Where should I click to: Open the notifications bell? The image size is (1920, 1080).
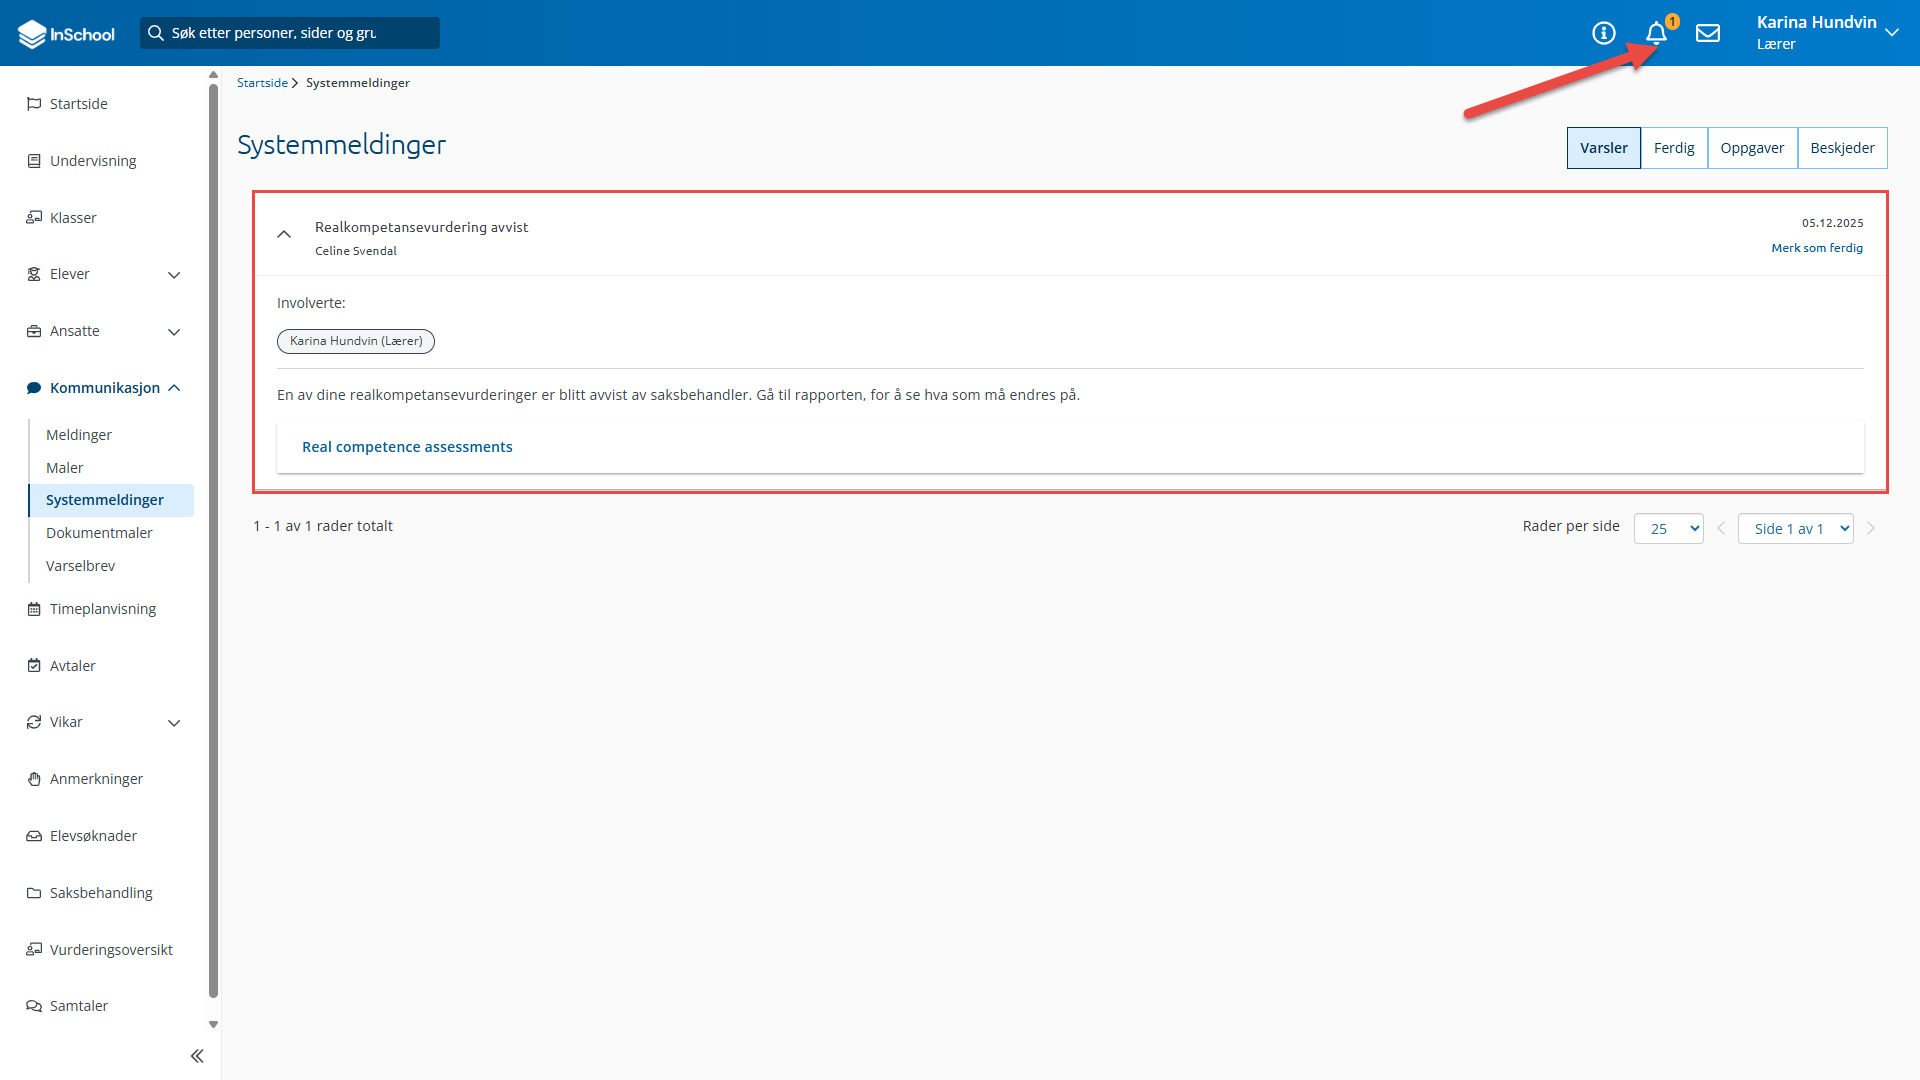click(x=1656, y=33)
